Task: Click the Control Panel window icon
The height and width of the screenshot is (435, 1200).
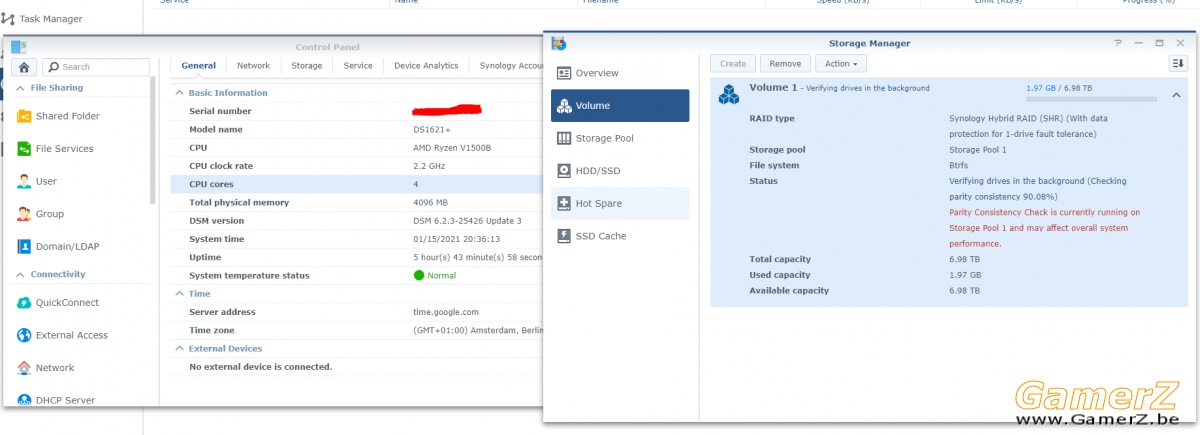Action: (x=19, y=47)
